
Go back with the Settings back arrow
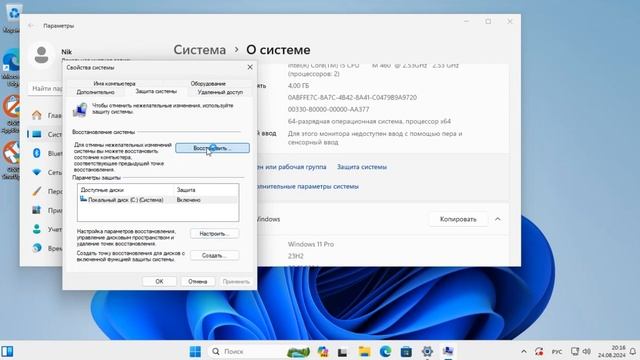click(31, 26)
